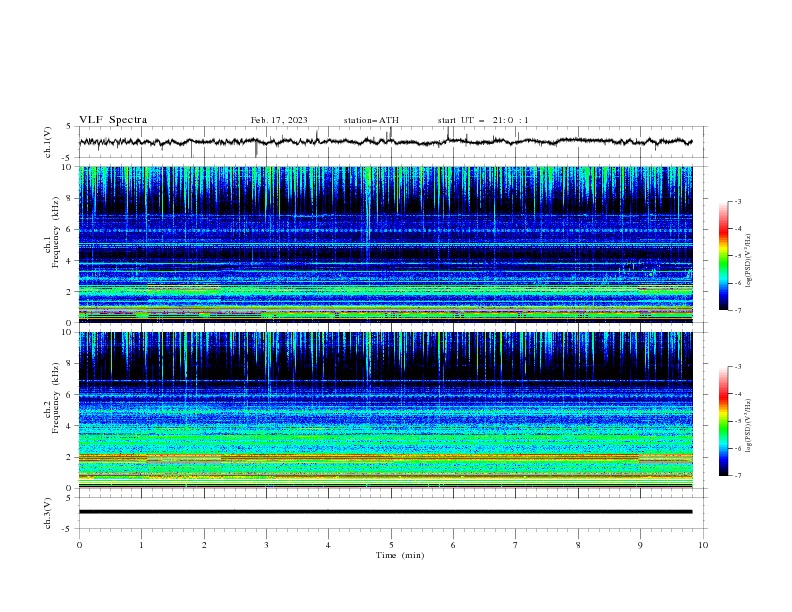Click the ch.1(V) axis tick "-5"
The width and height of the screenshot is (792, 612).
[67, 158]
